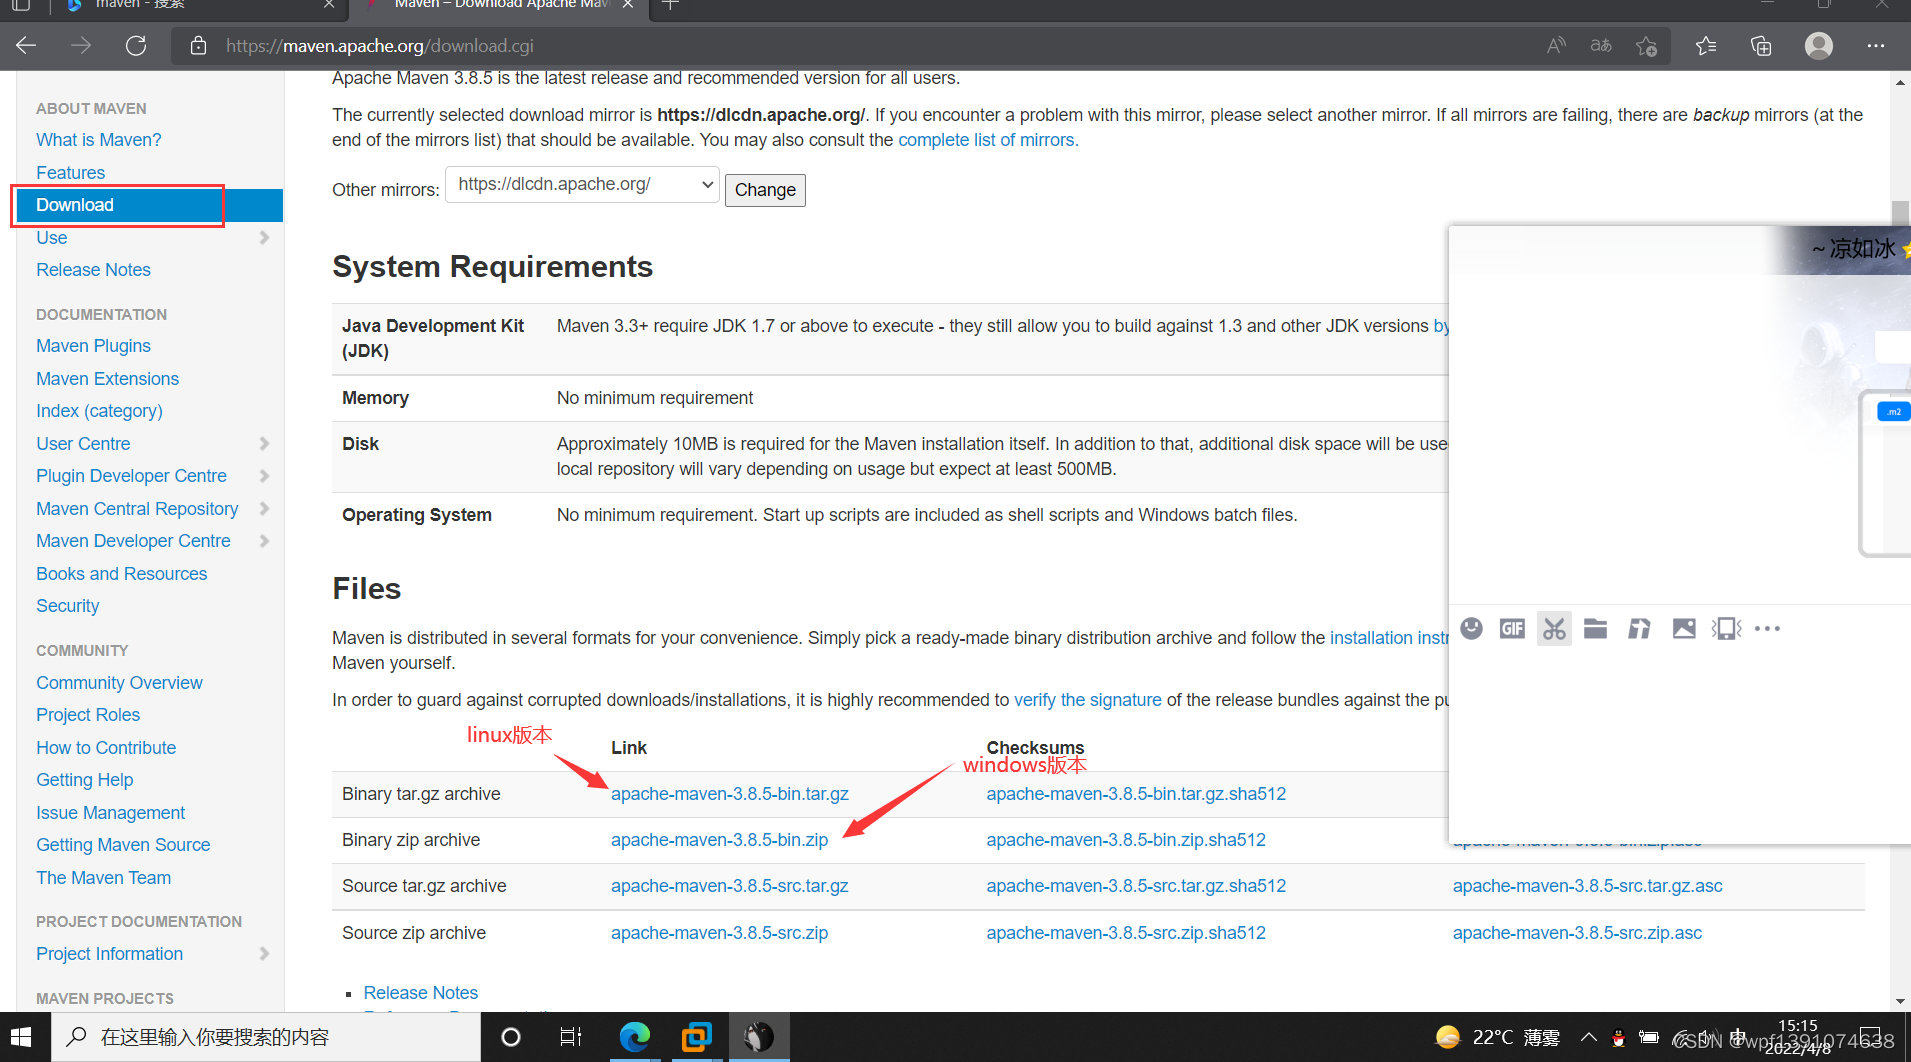
Task: Click the Change mirror button
Action: (x=765, y=190)
